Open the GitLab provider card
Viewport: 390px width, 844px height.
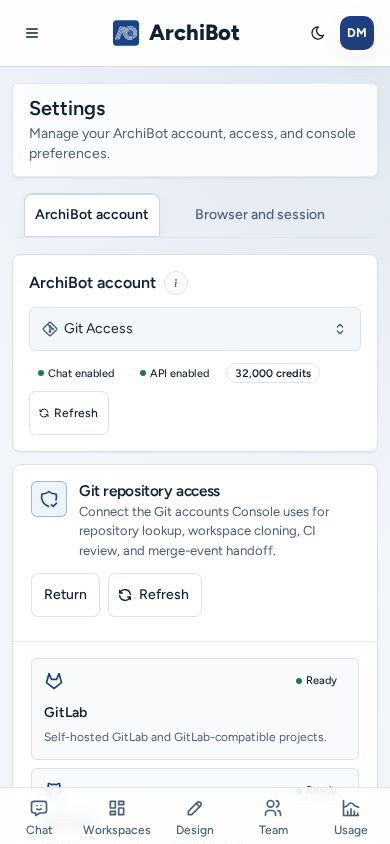[x=195, y=709]
